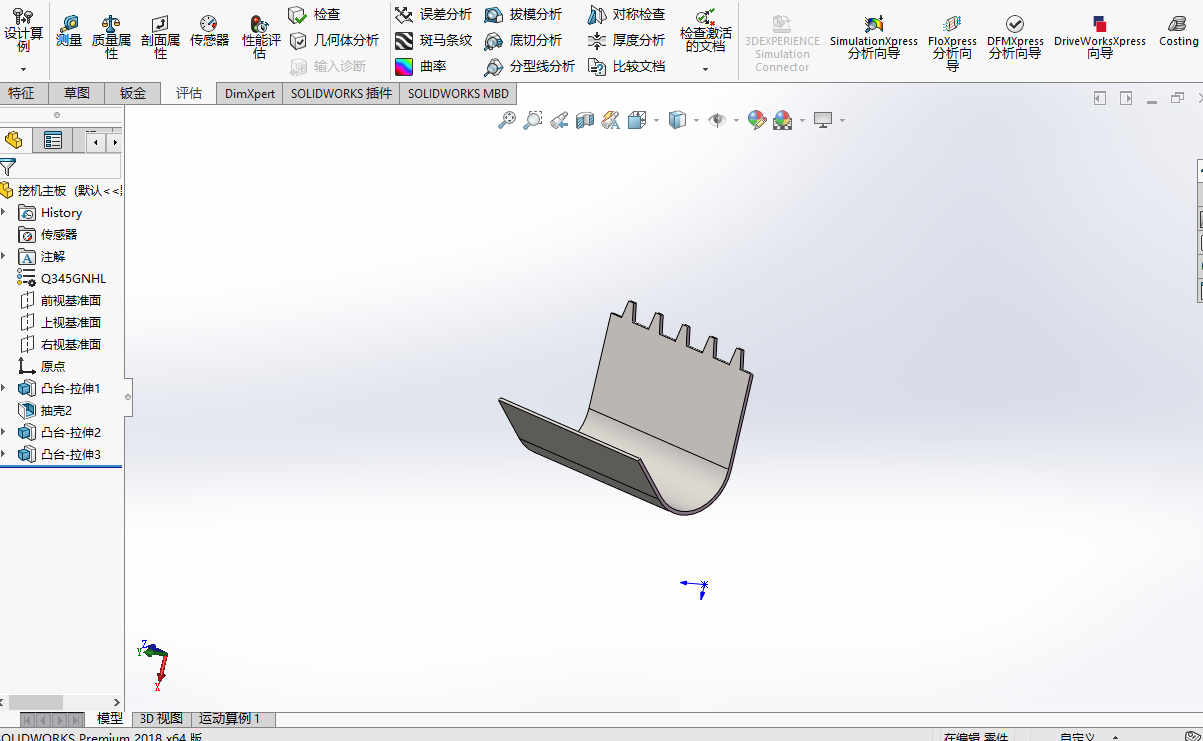Launch SimulationXpress 分析向导

tap(873, 37)
